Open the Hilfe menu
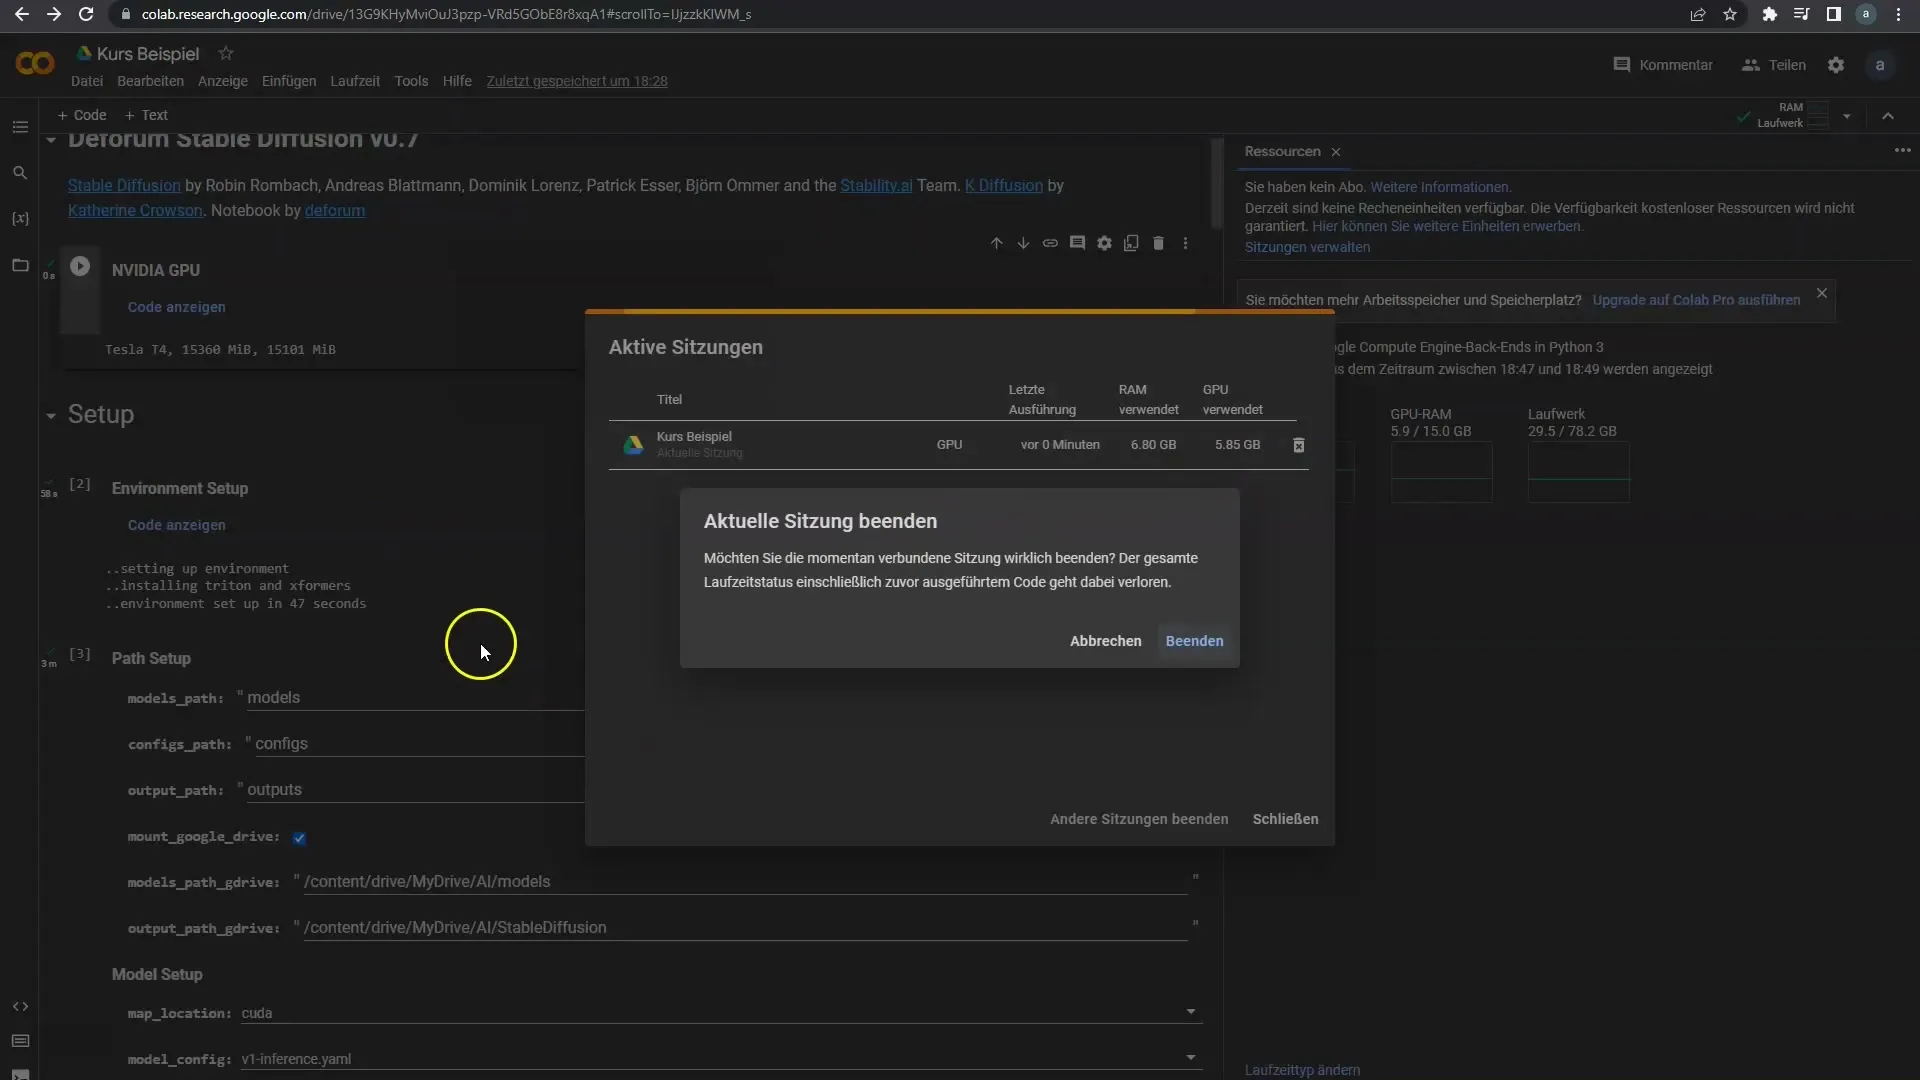1920x1080 pixels. coord(457,81)
